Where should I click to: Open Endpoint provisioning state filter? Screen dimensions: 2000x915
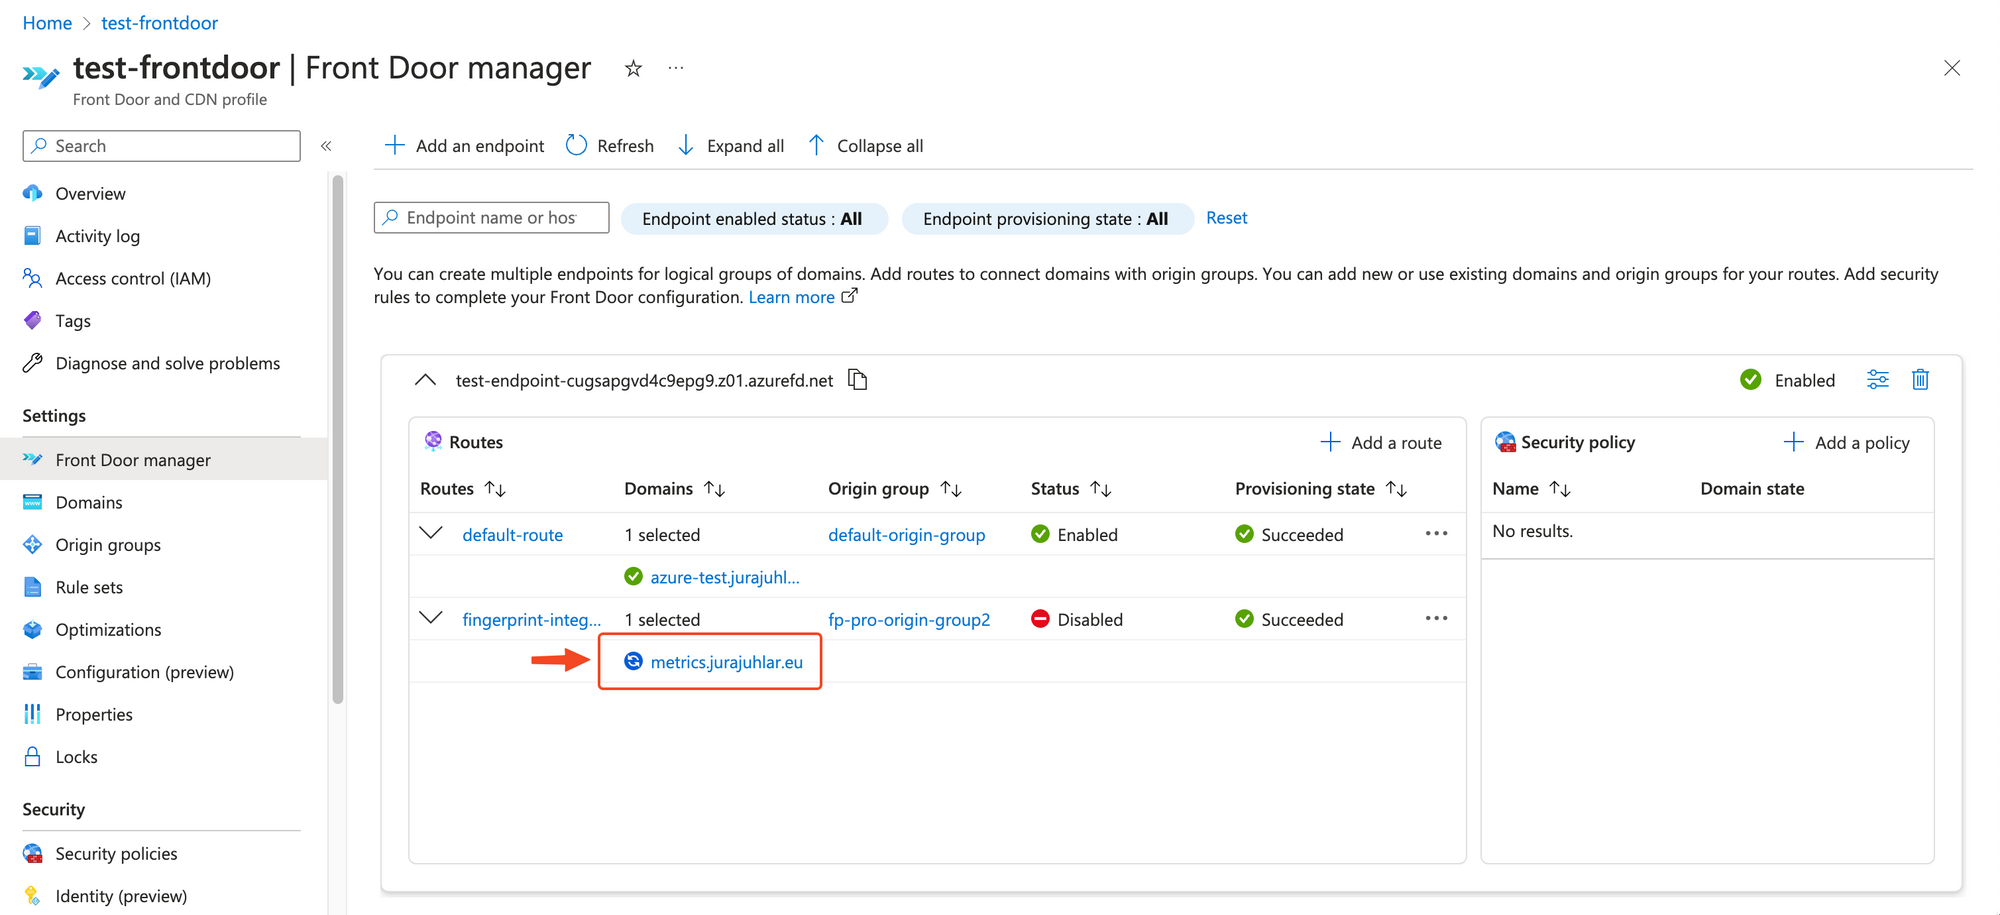pos(1047,219)
